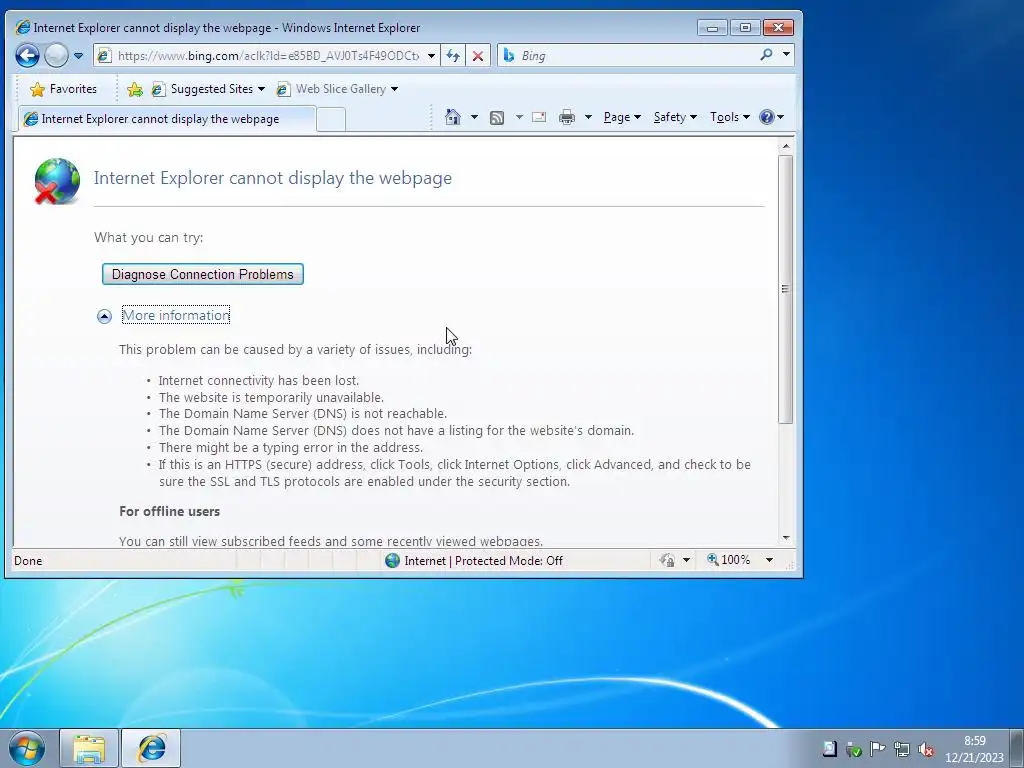
Task: Open recent pages dropdown beside Forward button
Action: pyautogui.click(x=78, y=56)
